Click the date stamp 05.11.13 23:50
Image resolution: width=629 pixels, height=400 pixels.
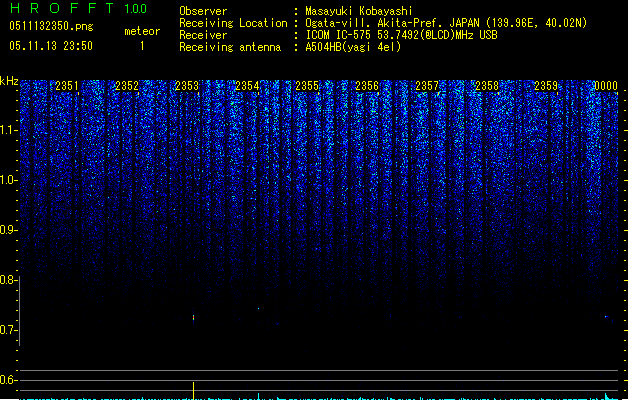pyautogui.click(x=51, y=46)
